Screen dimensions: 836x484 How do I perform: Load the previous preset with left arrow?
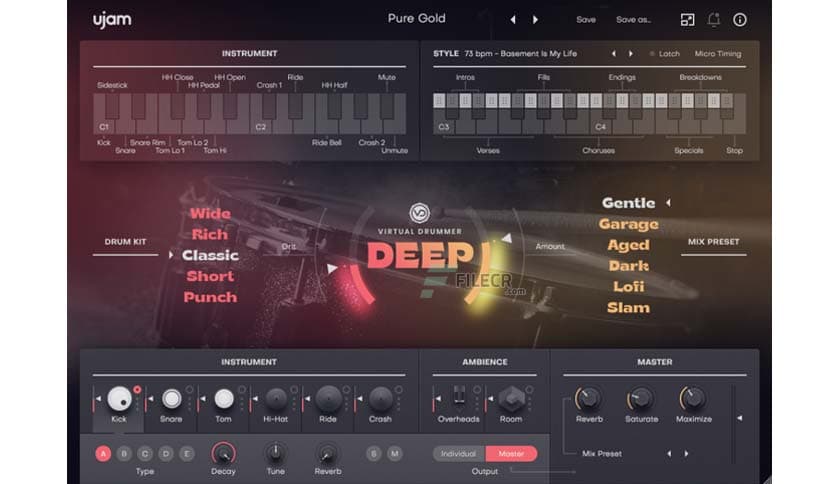click(513, 20)
